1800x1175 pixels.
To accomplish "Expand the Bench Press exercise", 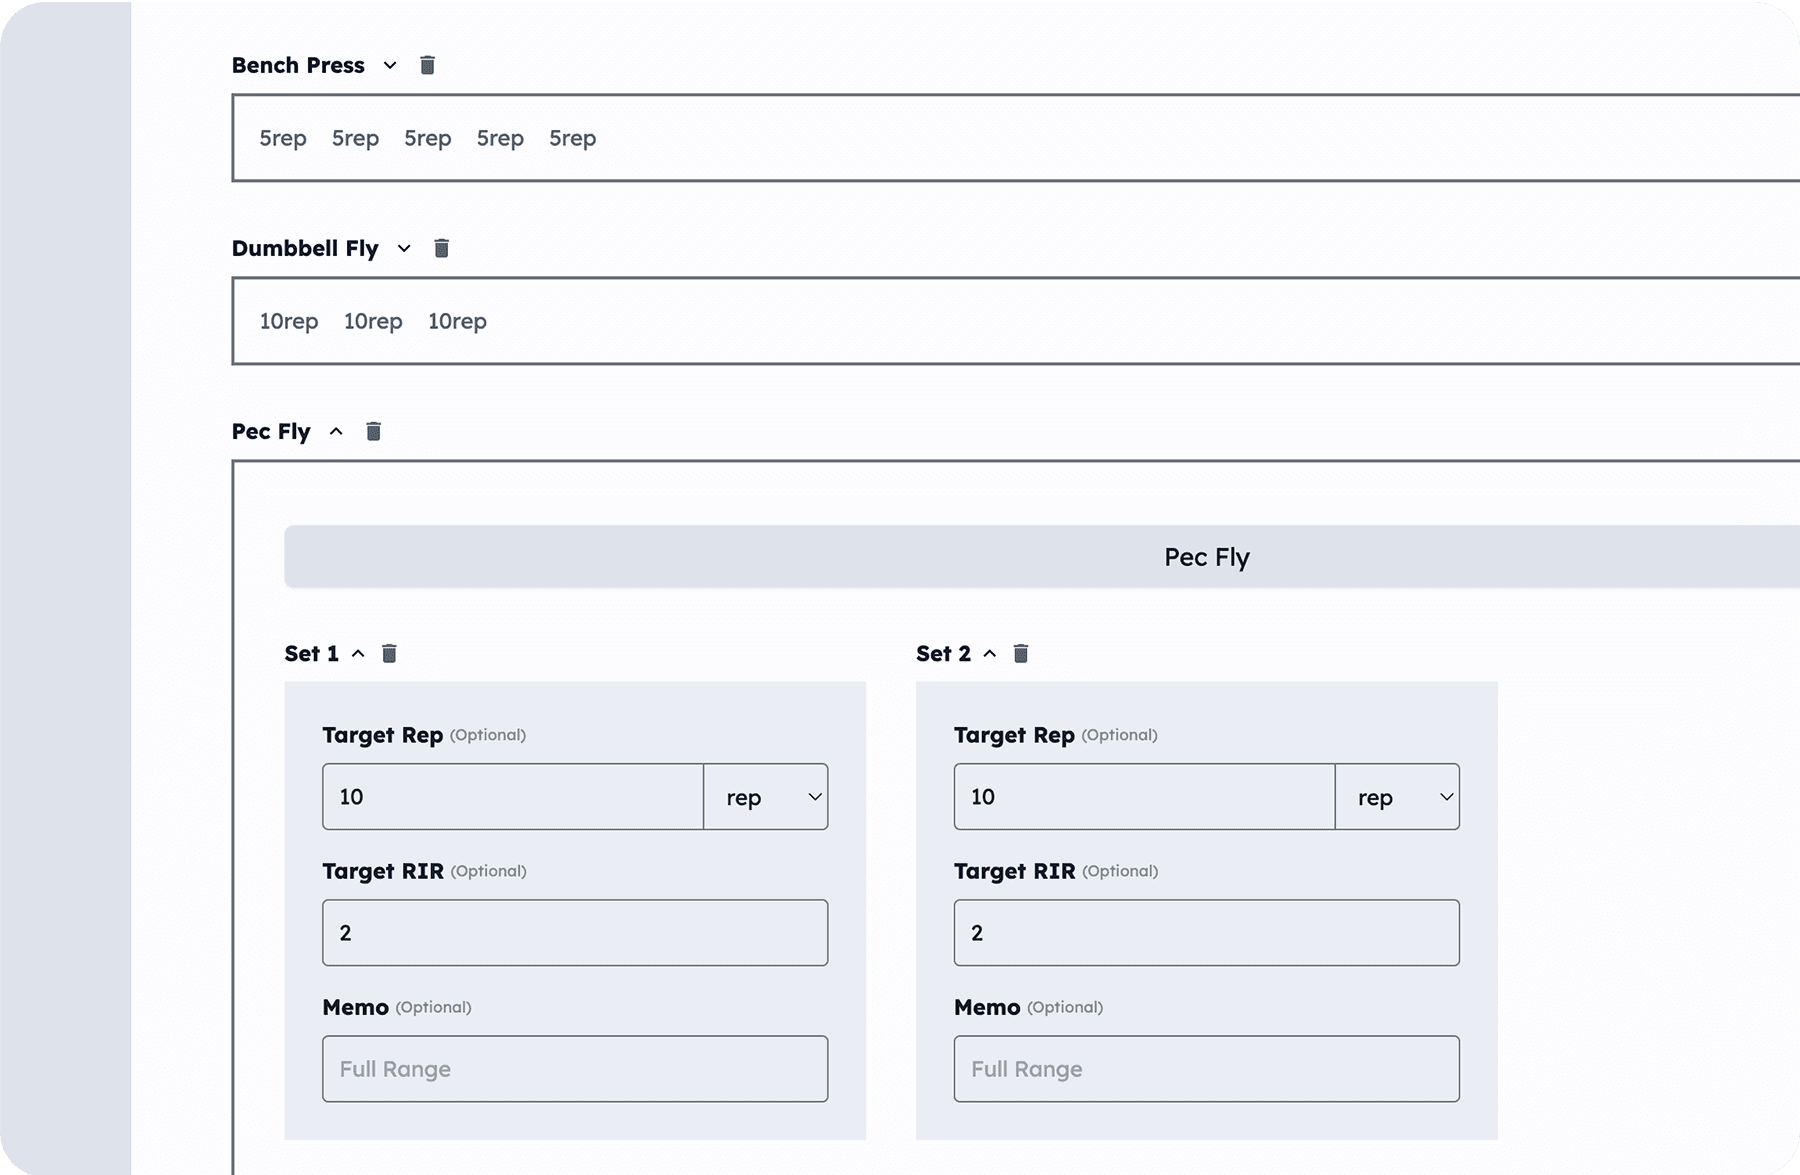I will coord(390,65).
